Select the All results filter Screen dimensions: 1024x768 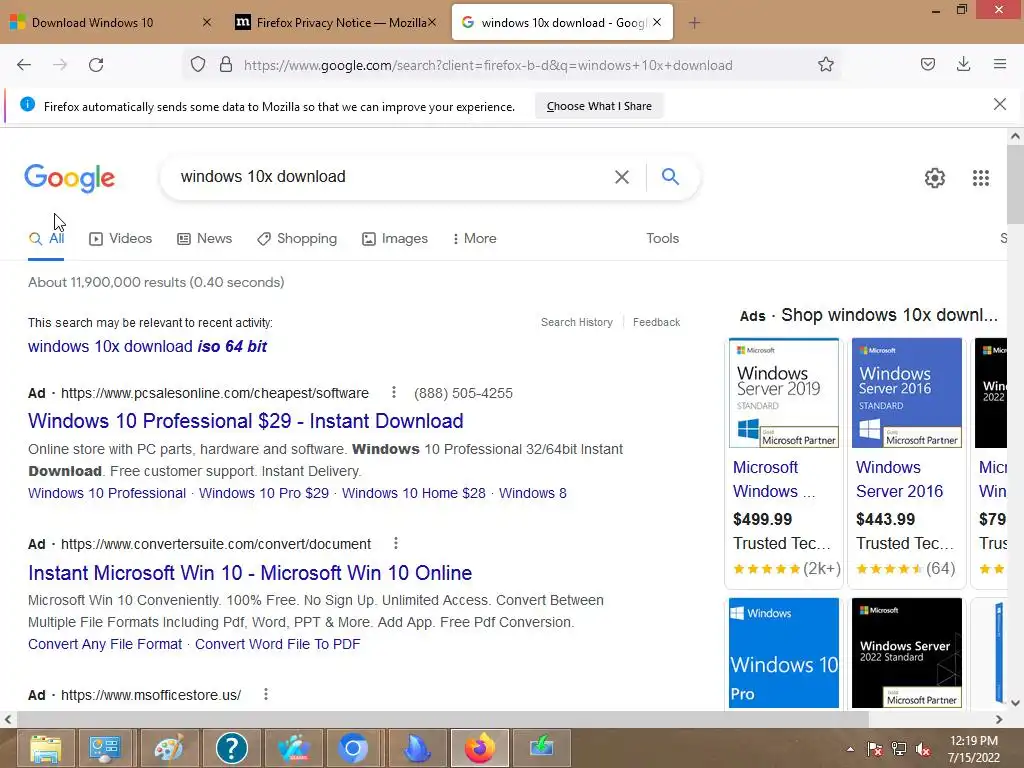[x=46, y=238]
